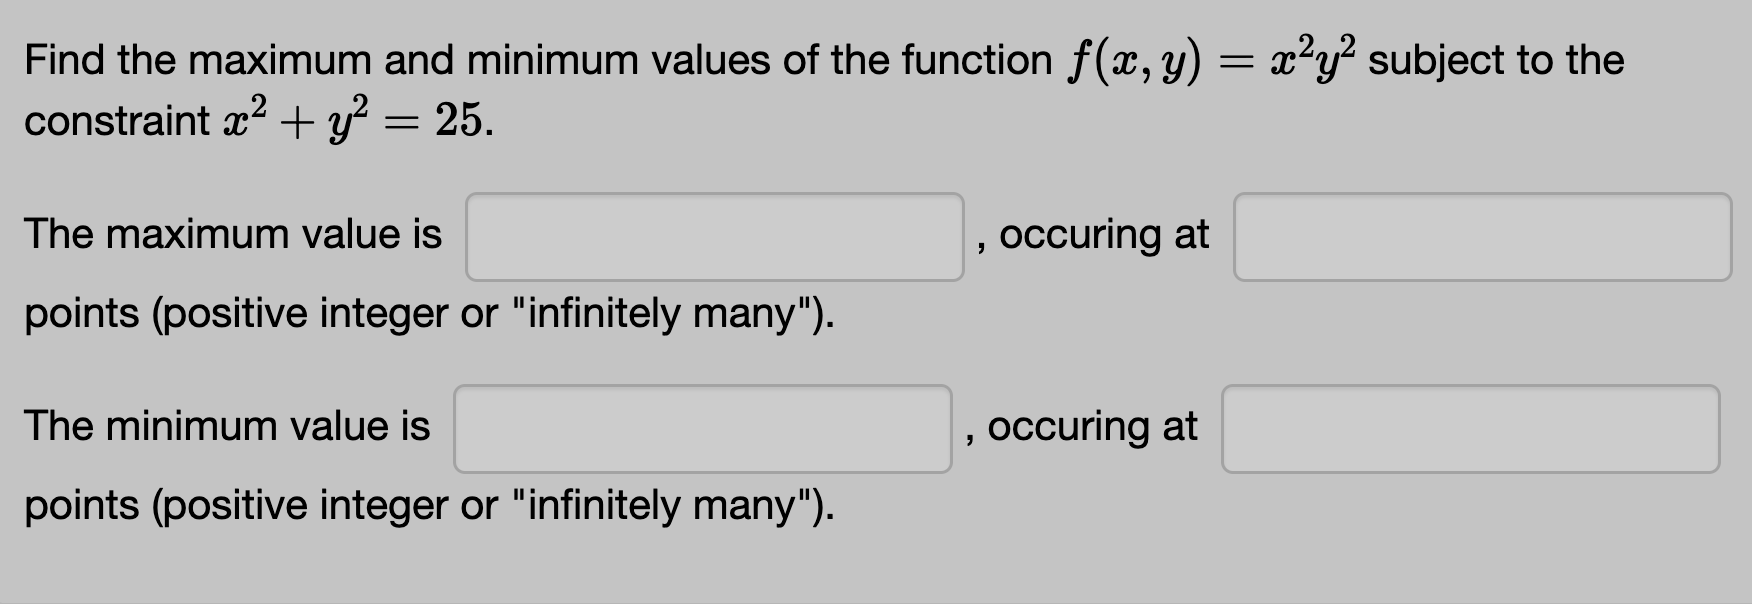The height and width of the screenshot is (604, 1752).
Task: Click the second 'points (positive integer...)' hint
Action: pos(428,506)
